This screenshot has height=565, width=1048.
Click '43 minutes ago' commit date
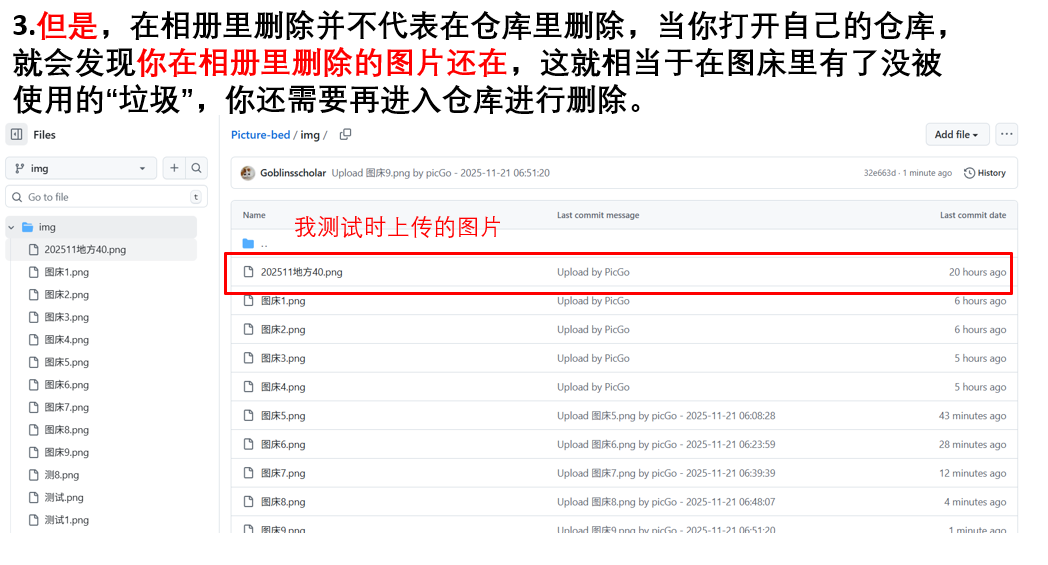[972, 416]
